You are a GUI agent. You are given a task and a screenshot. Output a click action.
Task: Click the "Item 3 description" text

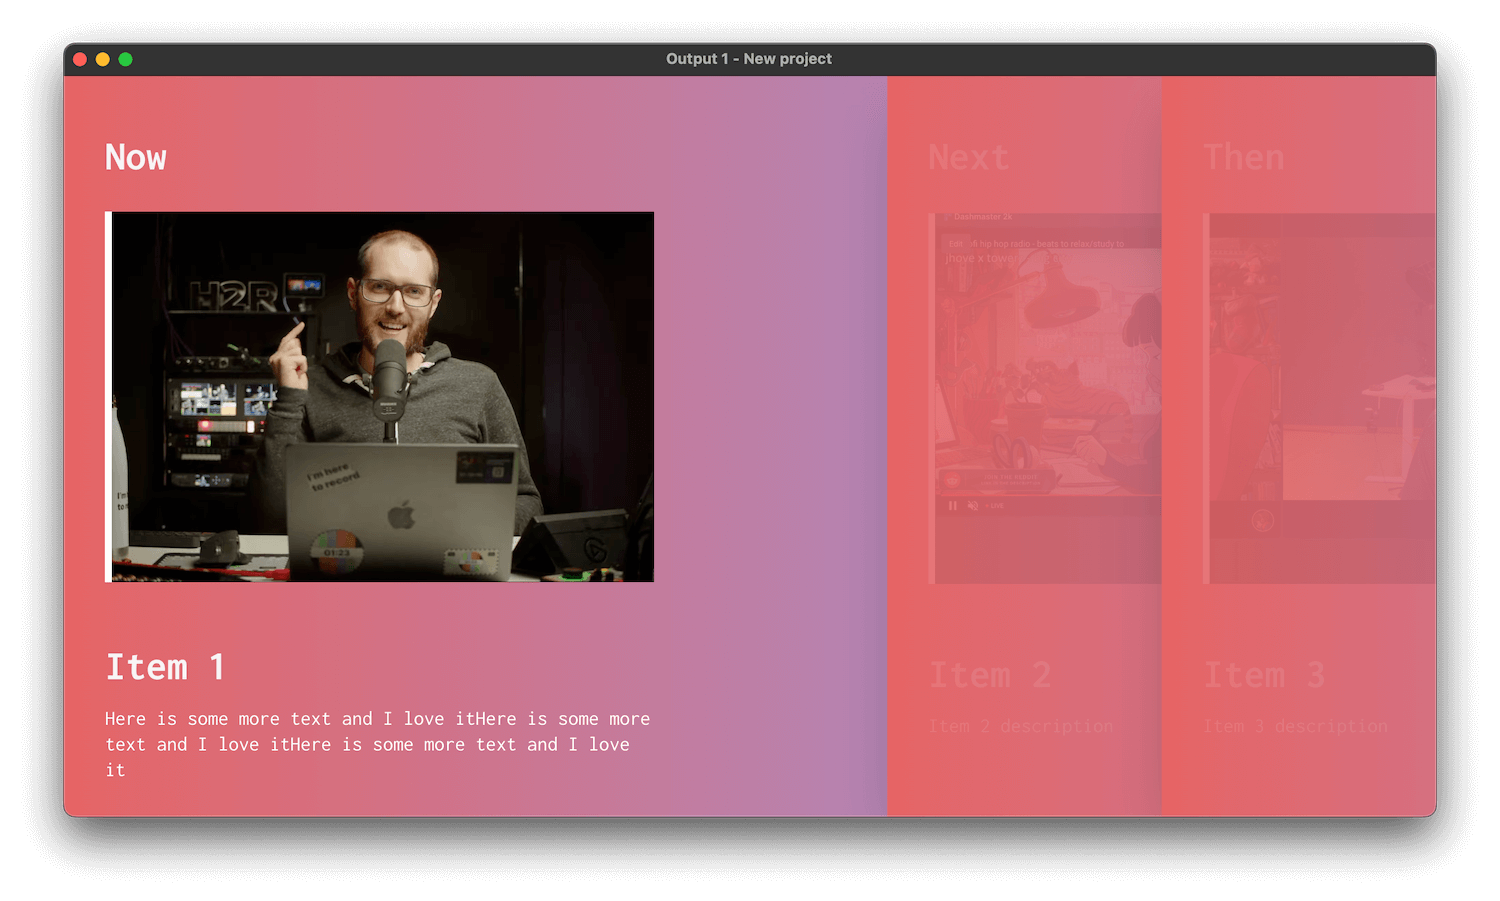(x=1296, y=726)
